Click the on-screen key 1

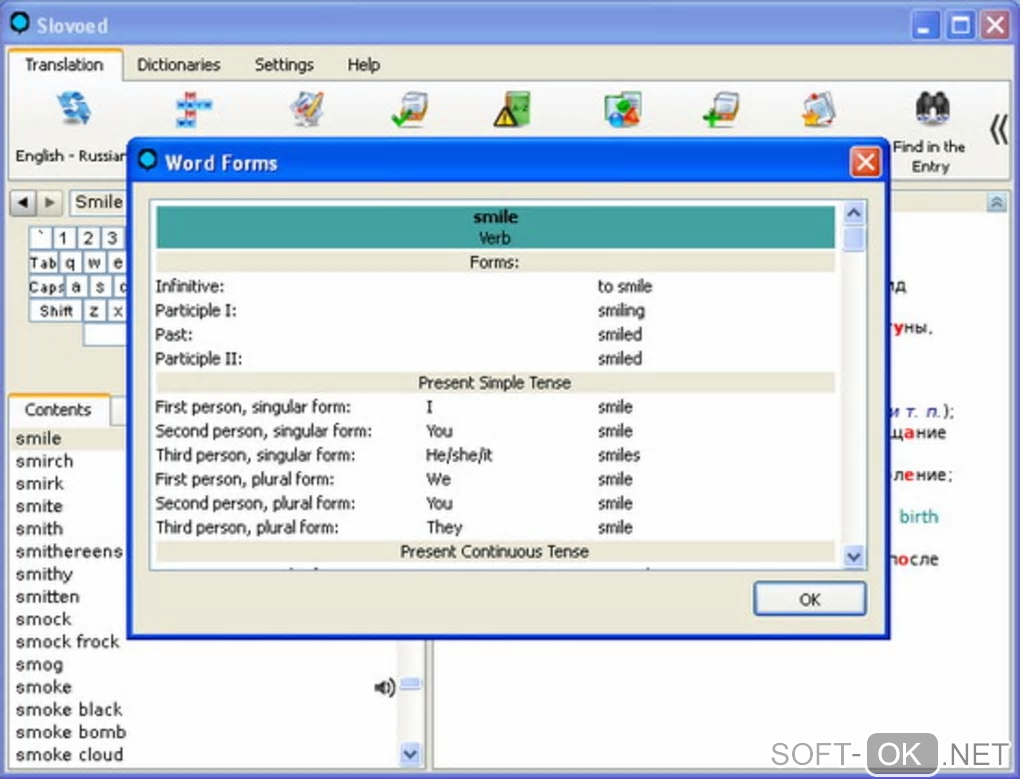coord(63,238)
